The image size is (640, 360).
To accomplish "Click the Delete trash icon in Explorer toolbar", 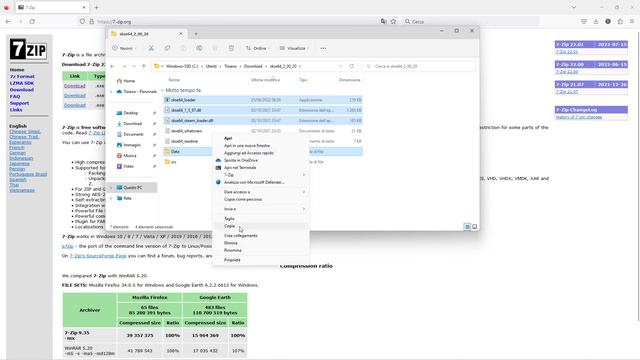I will (x=231, y=48).
